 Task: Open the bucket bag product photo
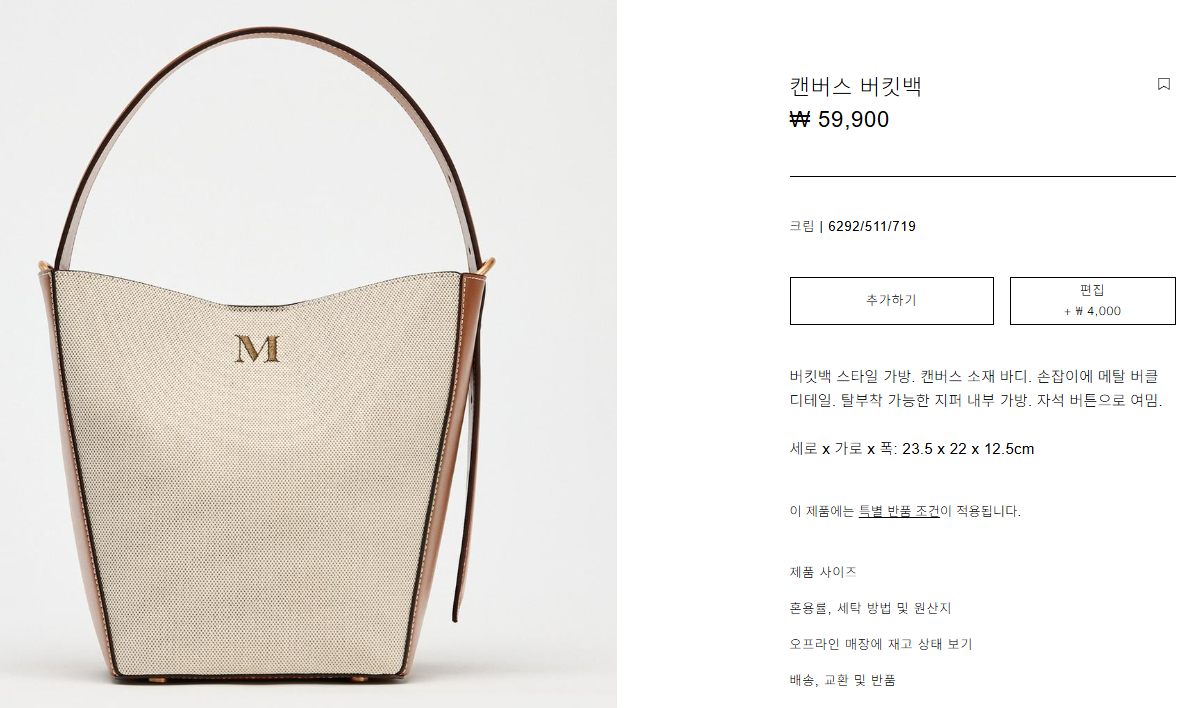coord(308,354)
